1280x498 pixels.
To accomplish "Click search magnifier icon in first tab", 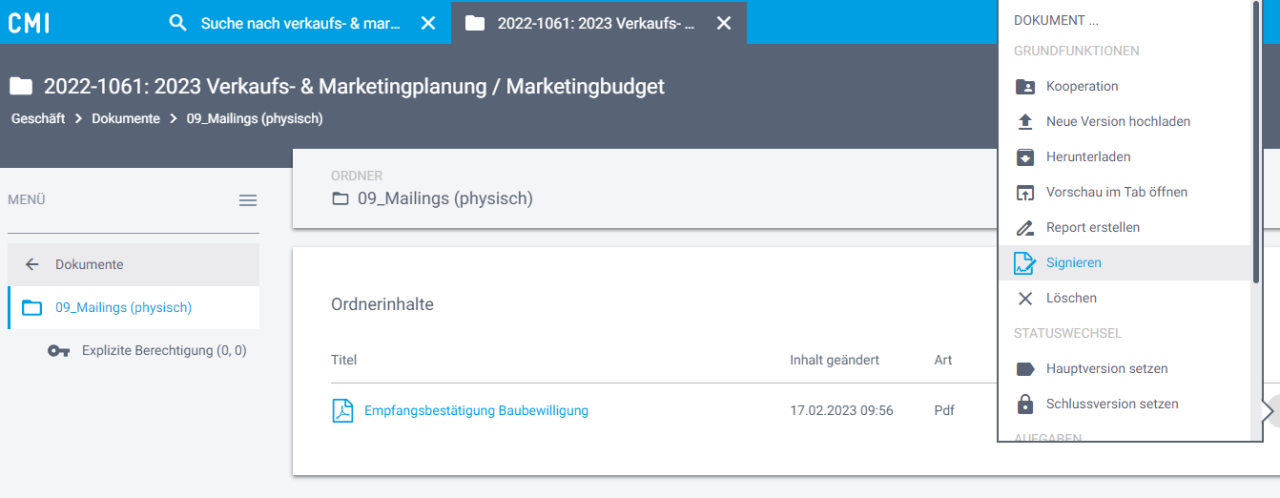I will [178, 22].
